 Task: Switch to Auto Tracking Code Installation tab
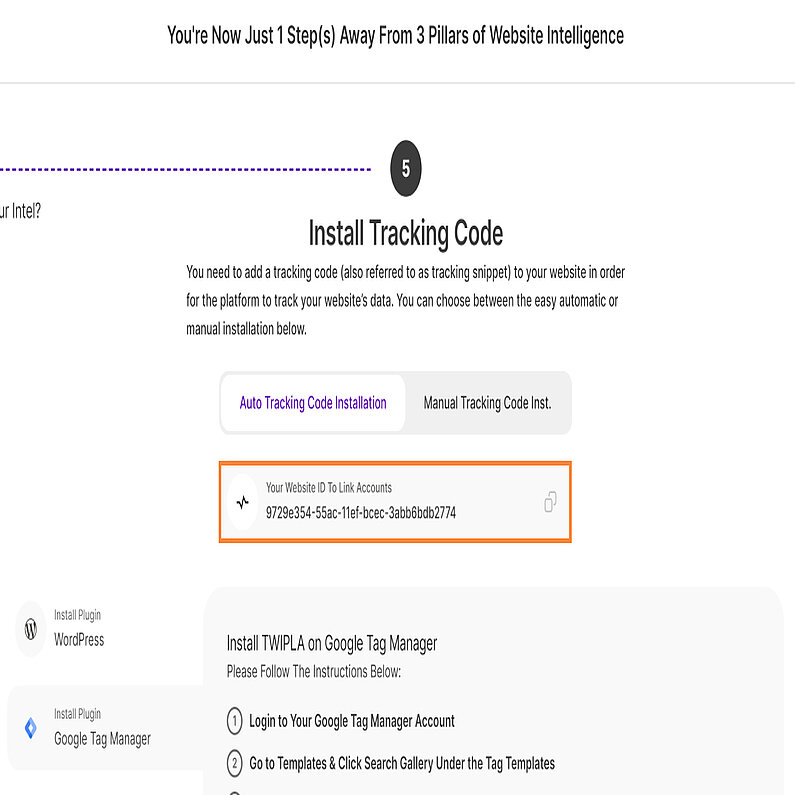click(x=313, y=404)
